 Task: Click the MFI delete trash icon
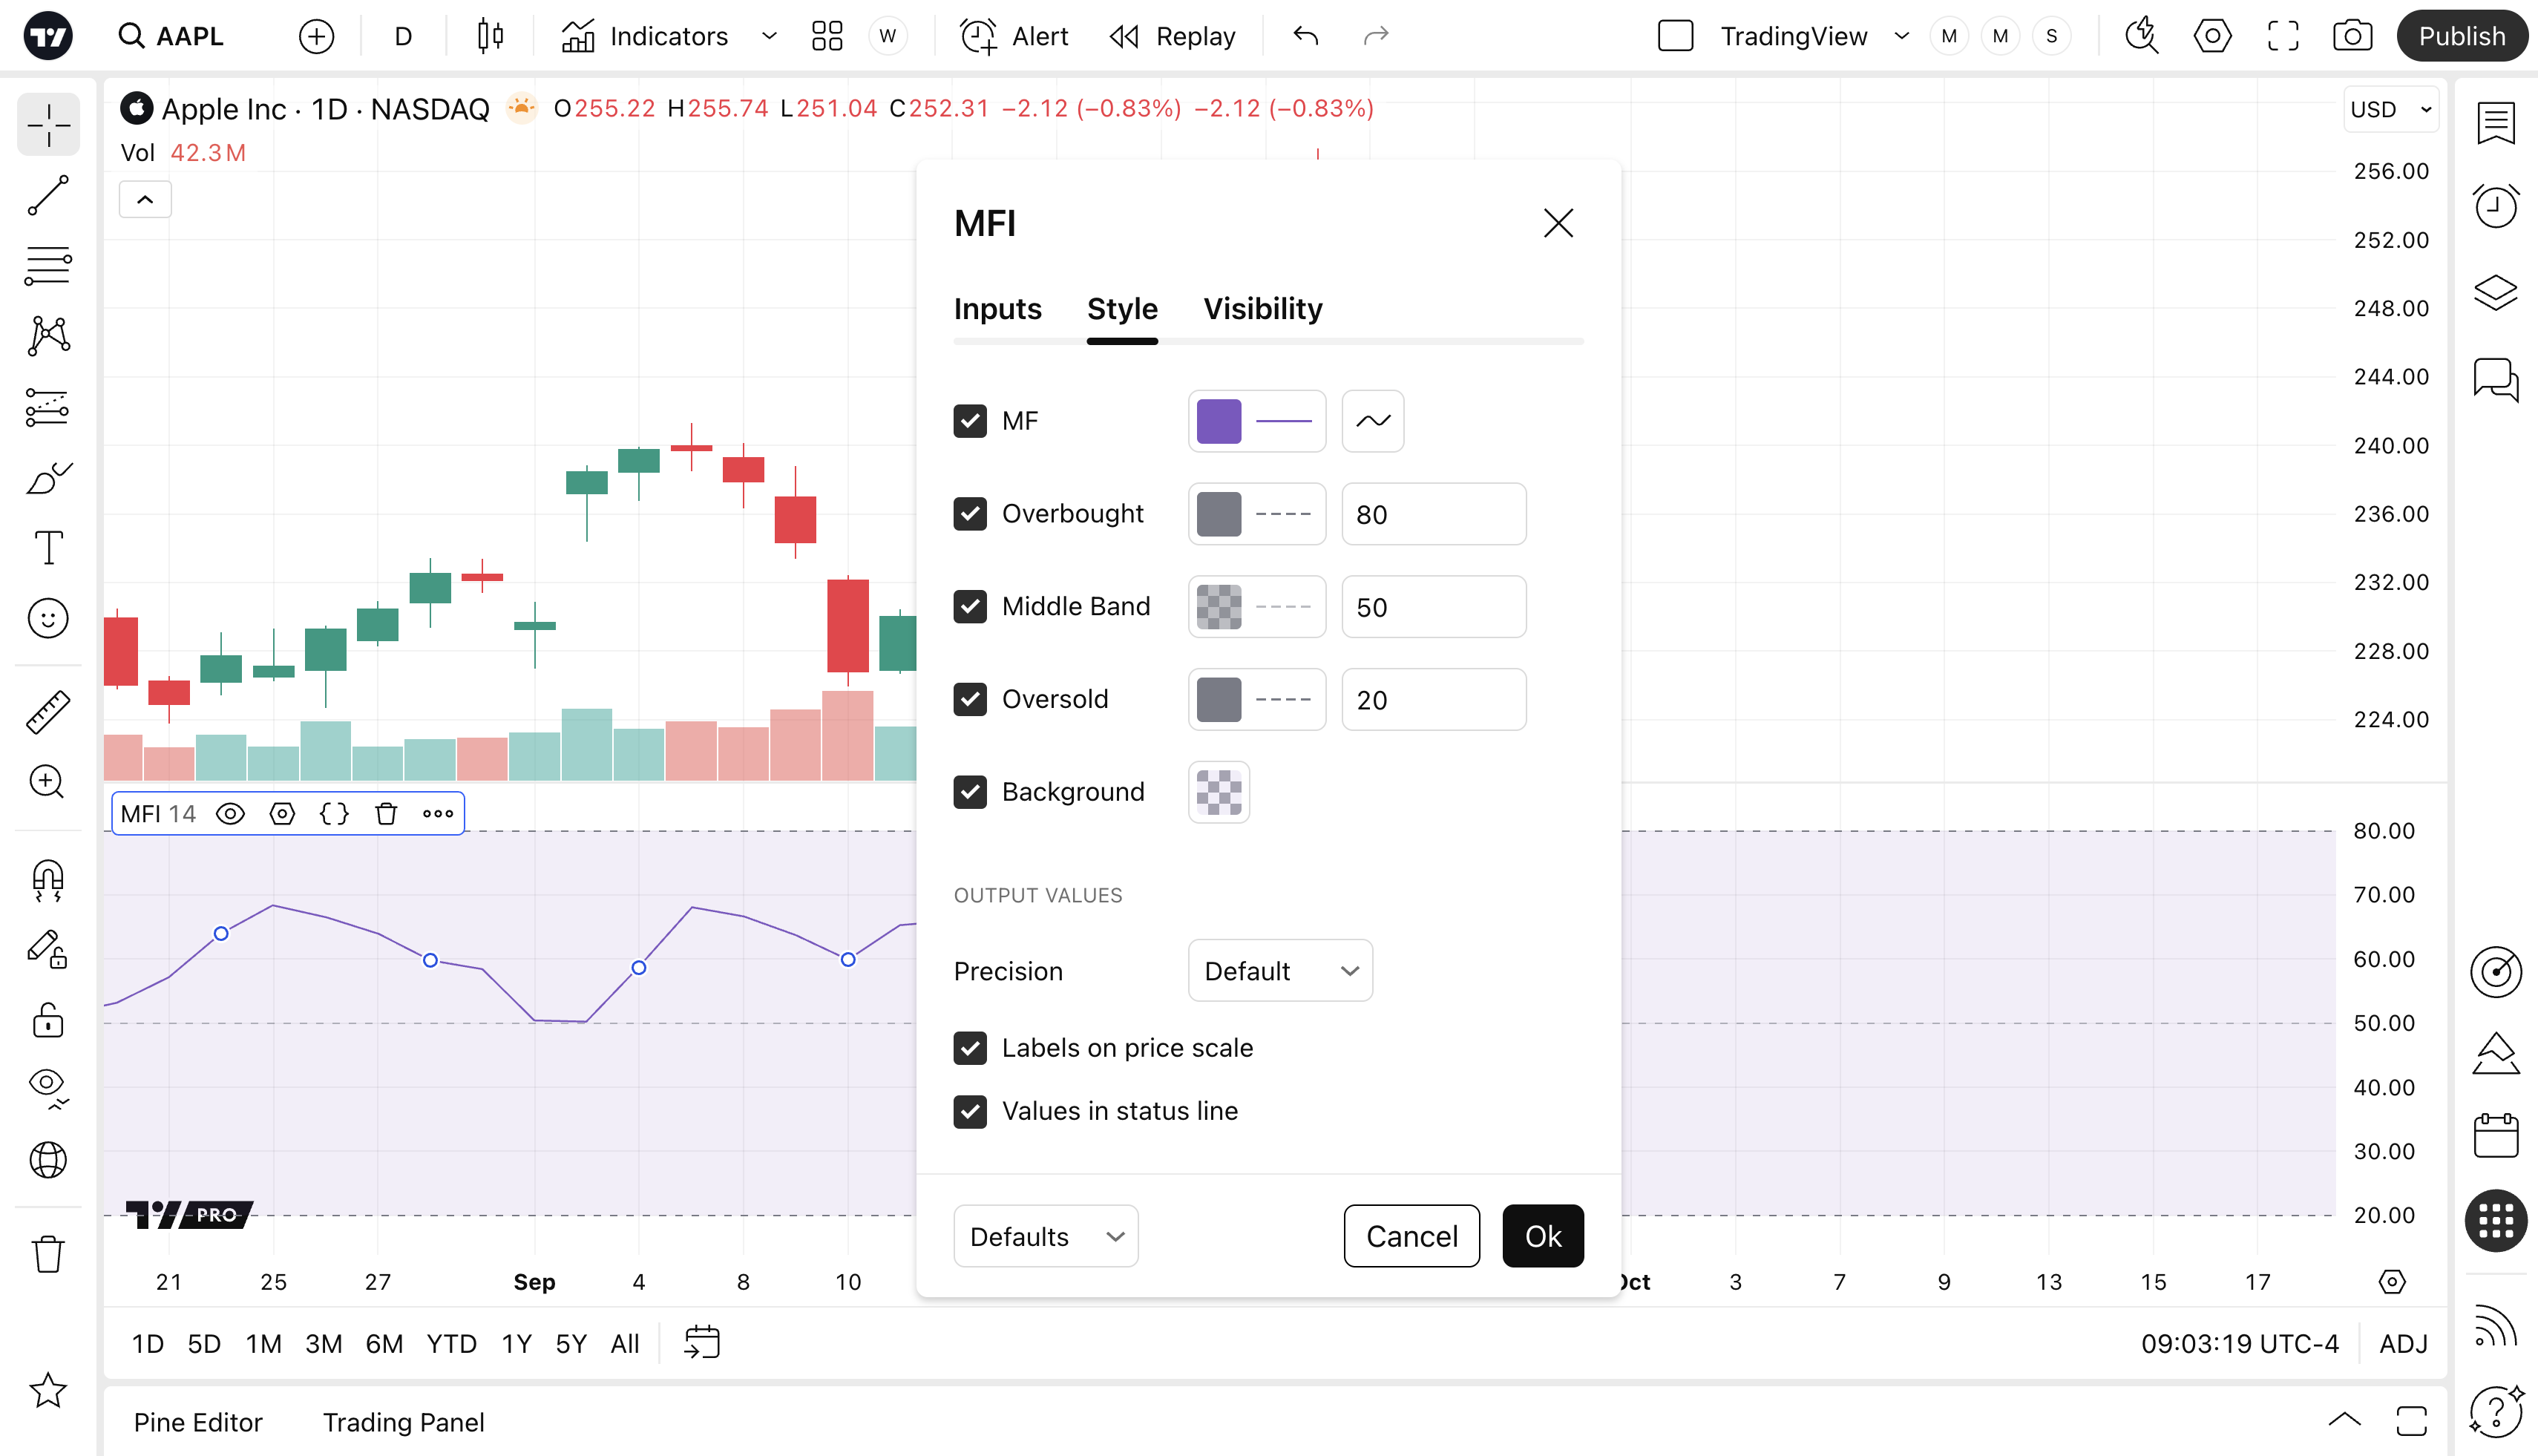point(386,814)
